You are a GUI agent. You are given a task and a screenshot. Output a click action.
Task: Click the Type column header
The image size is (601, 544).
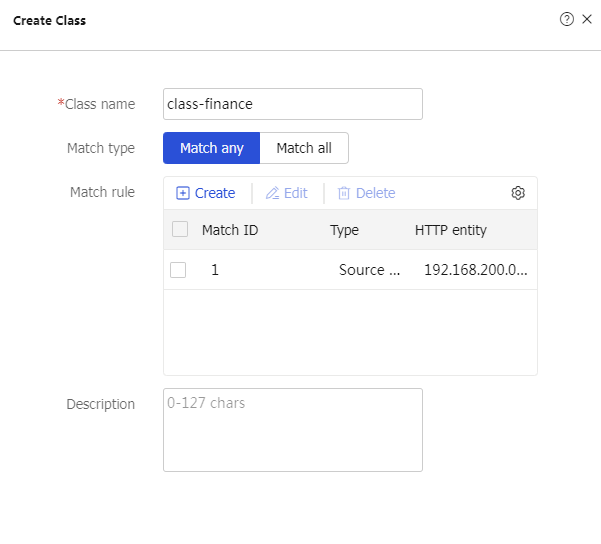tap(344, 230)
